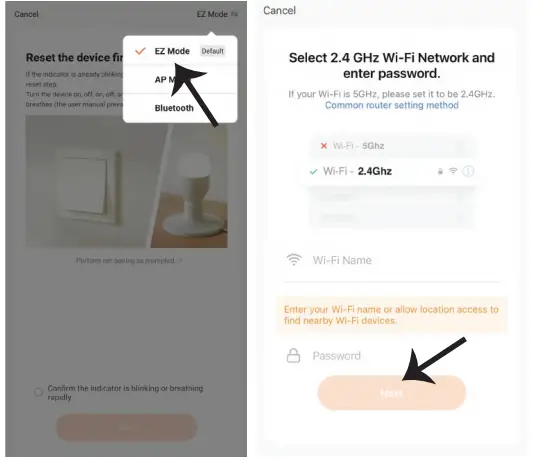Screen dimensions: 548x460
Task: Select AP Mode in the popup menu
Action: 180,80
